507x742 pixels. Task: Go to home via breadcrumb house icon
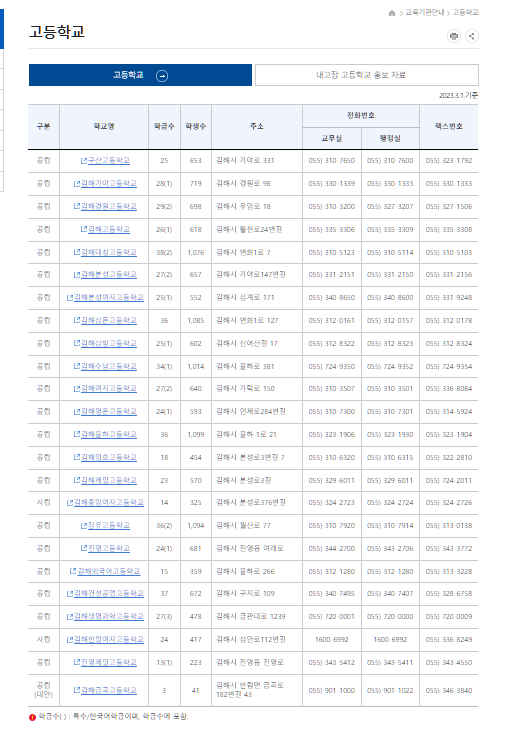tap(391, 13)
